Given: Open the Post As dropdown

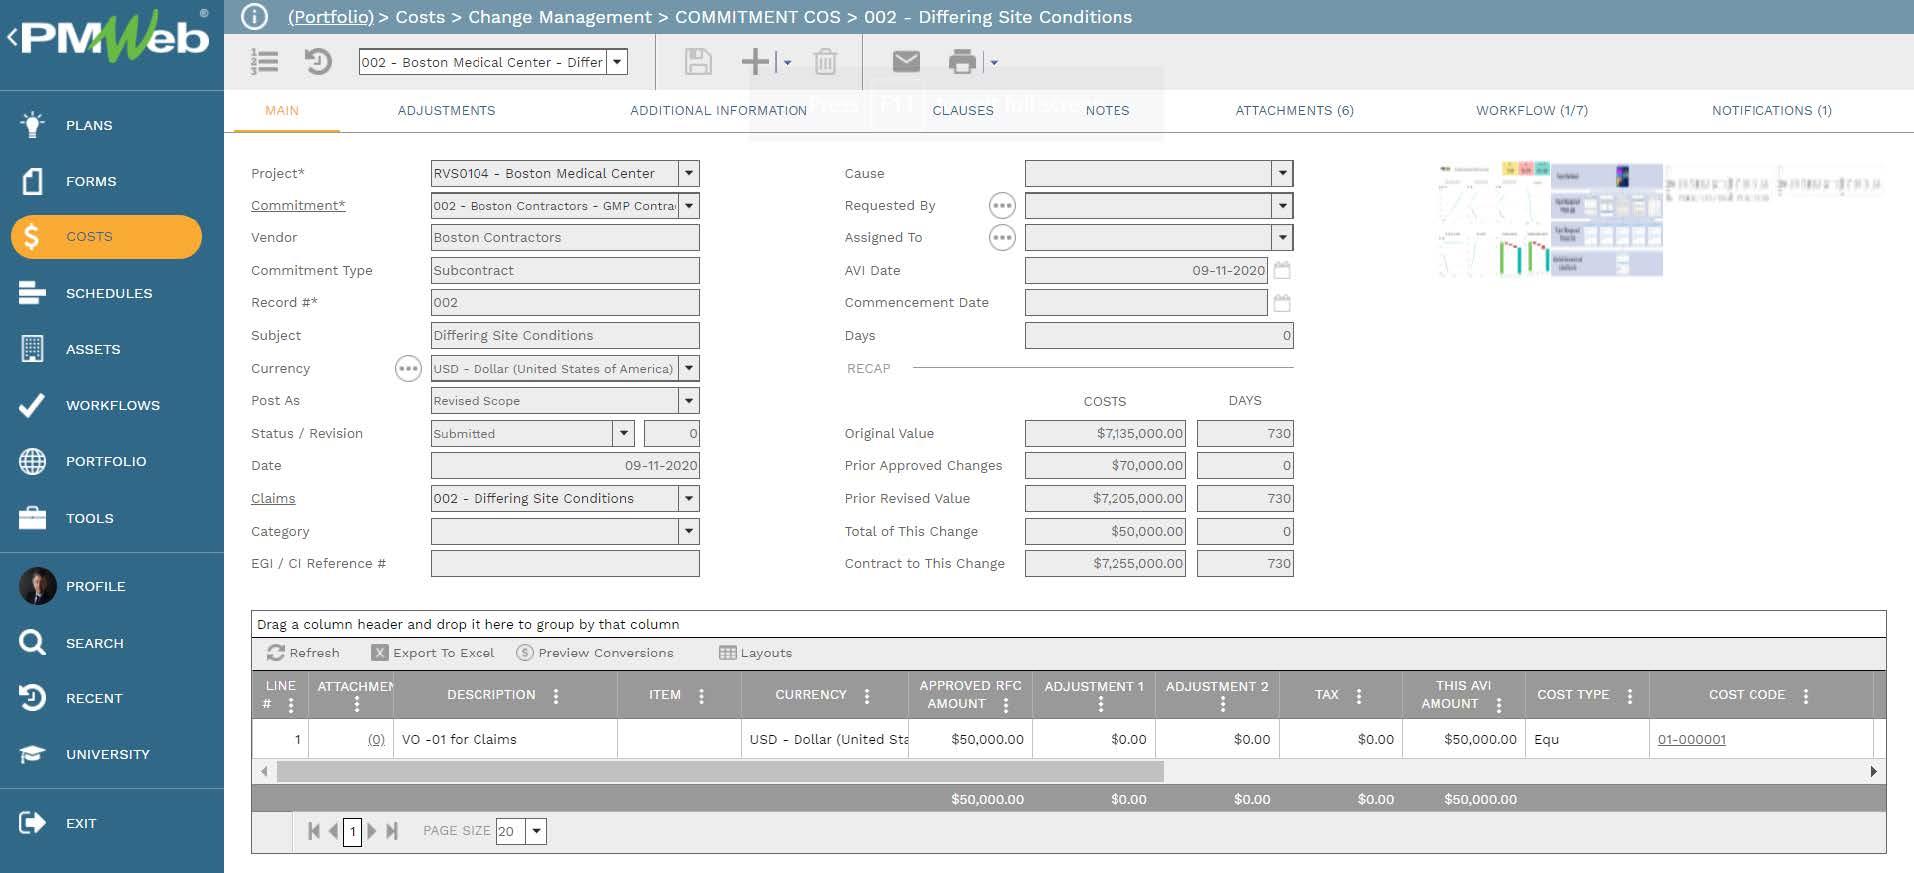Looking at the screenshot, I should click(x=688, y=401).
